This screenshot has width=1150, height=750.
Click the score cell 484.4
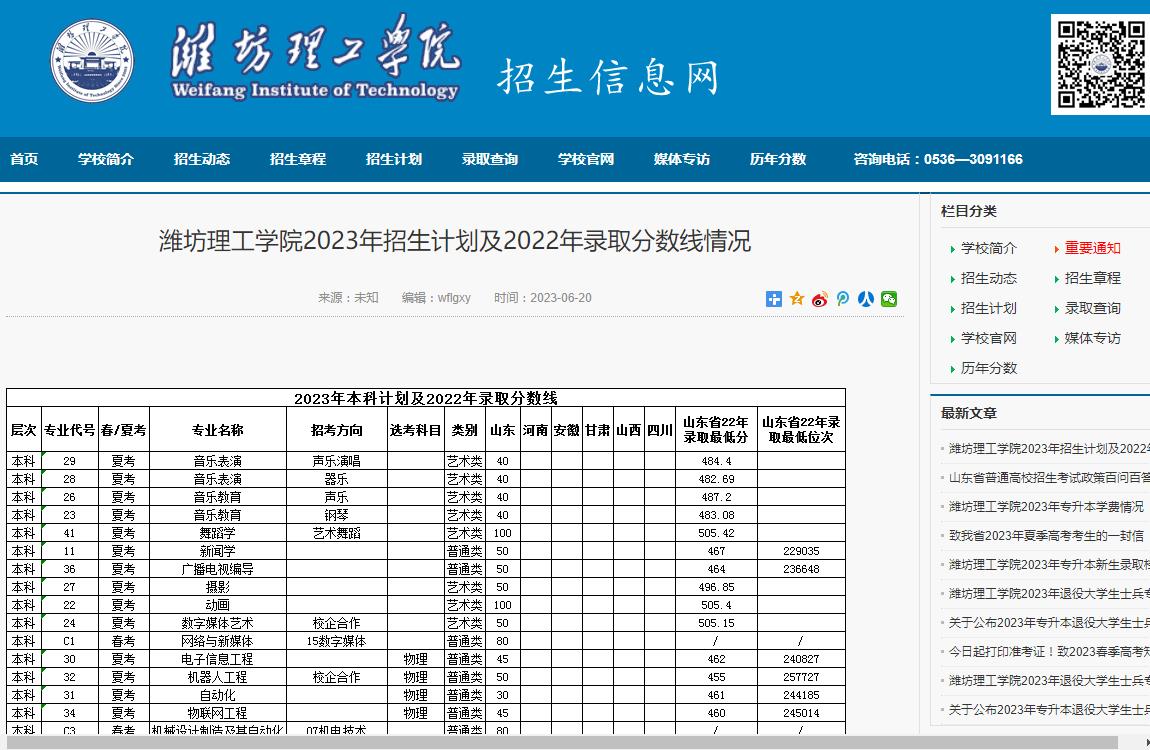pos(716,461)
